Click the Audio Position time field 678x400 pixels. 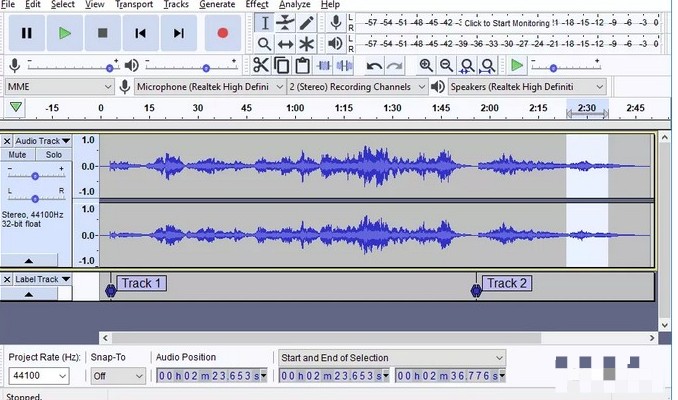pyautogui.click(x=211, y=376)
